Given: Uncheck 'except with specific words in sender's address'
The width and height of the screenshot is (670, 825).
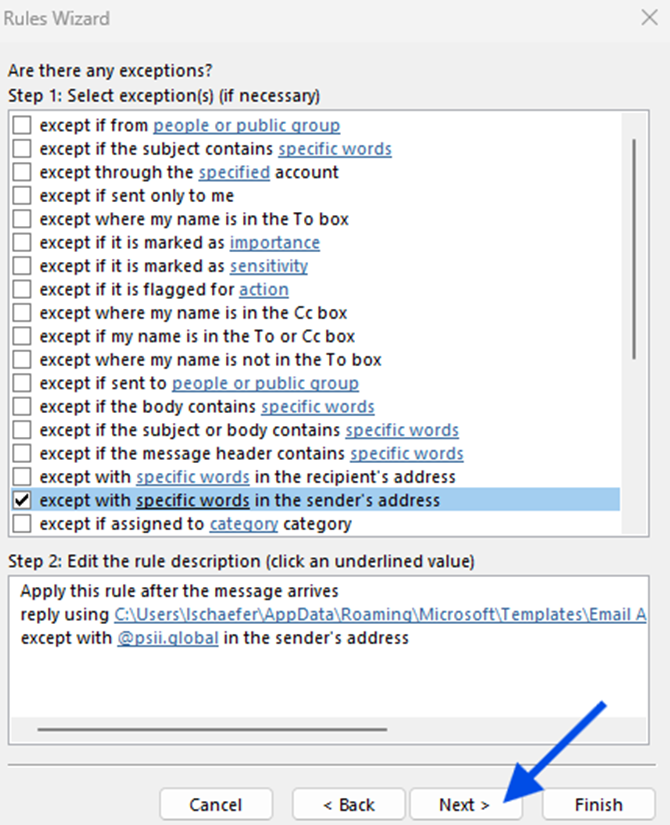Looking at the screenshot, I should (x=22, y=500).
